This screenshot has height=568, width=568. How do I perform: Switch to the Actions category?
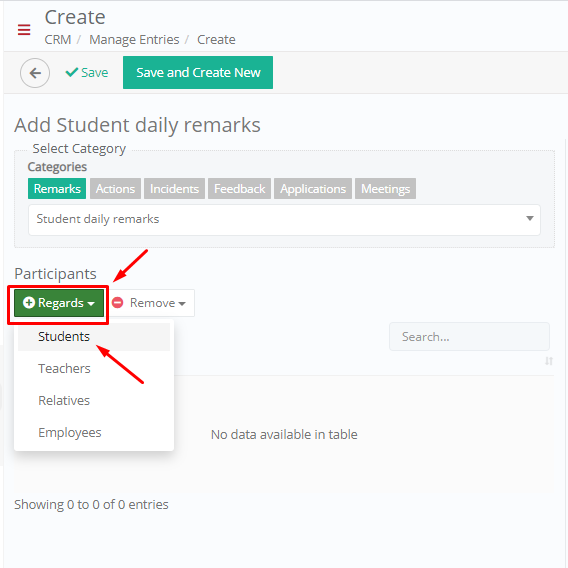click(115, 188)
